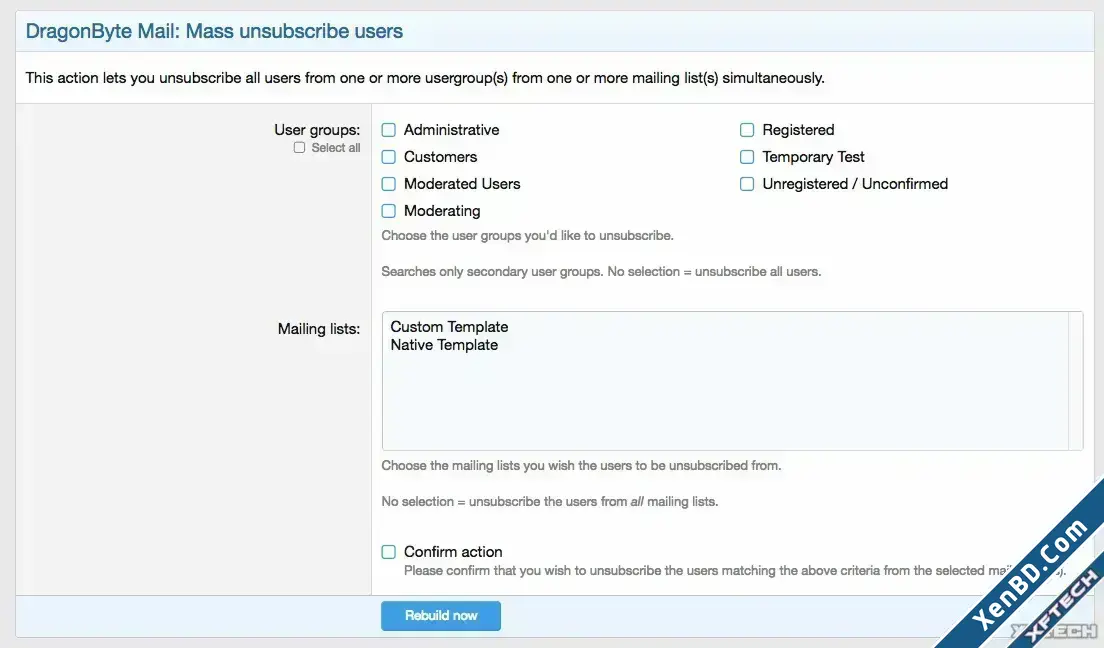Select Custom Template in the mailing lists
This screenshot has height=648, width=1104.
(x=449, y=327)
